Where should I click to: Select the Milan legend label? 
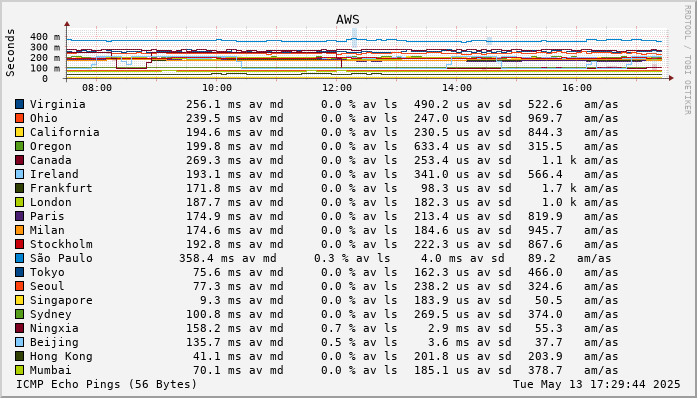(47, 230)
